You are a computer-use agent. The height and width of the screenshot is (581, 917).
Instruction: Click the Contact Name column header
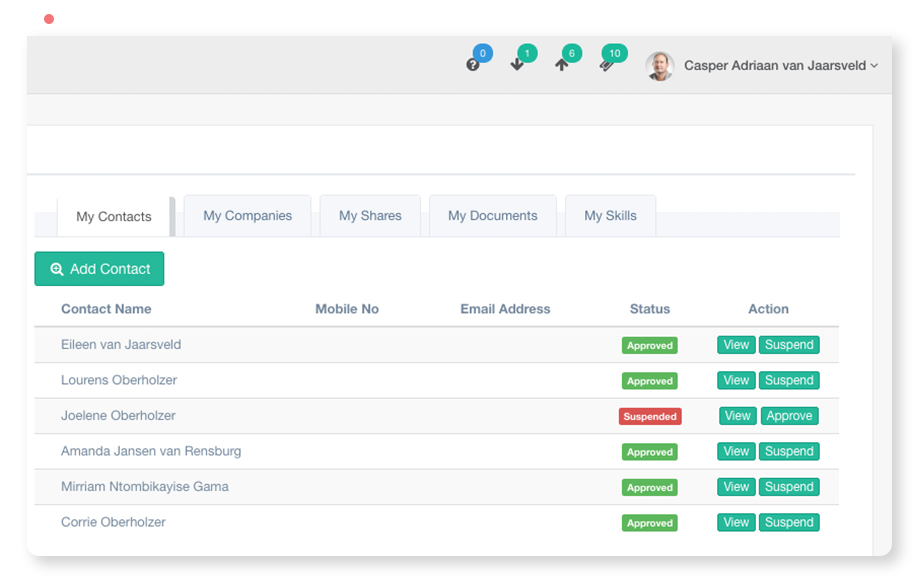pyautogui.click(x=106, y=309)
